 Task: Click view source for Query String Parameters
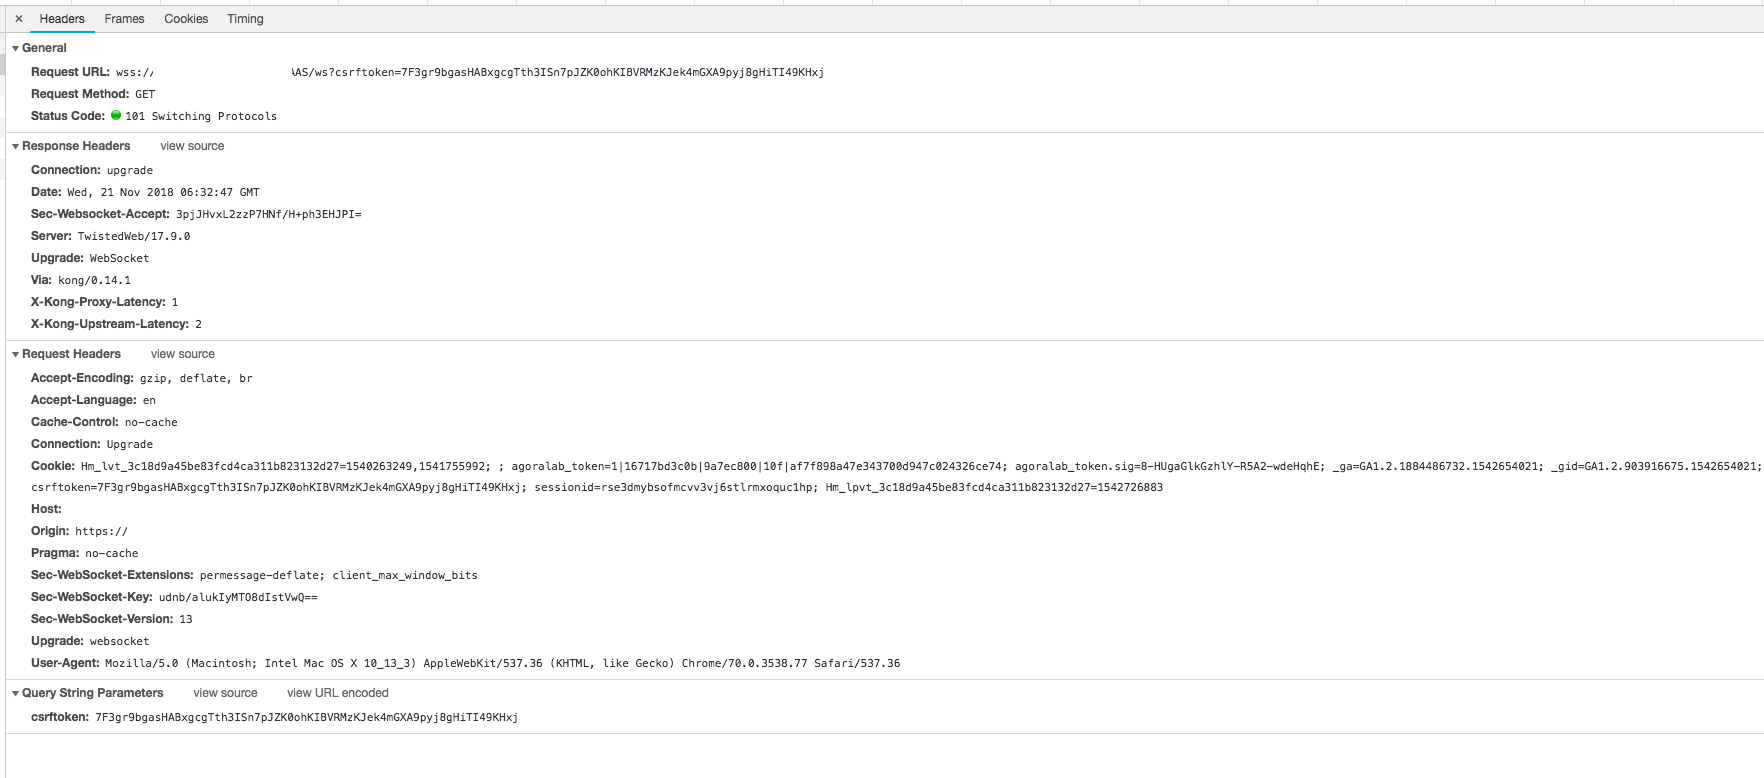click(x=225, y=693)
